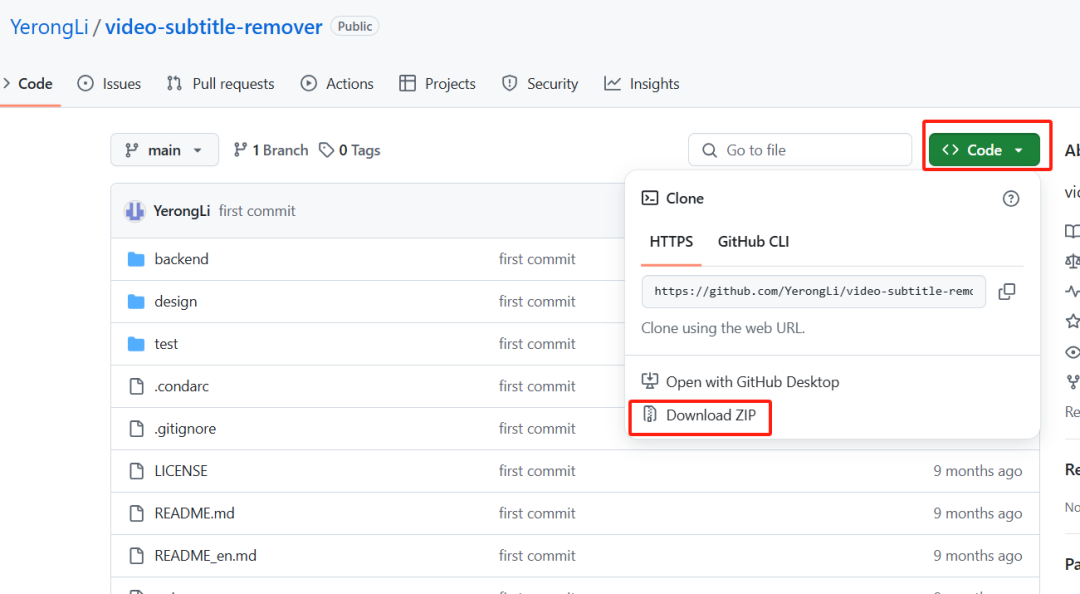Copy the clone URL with the copy icon

[1007, 291]
